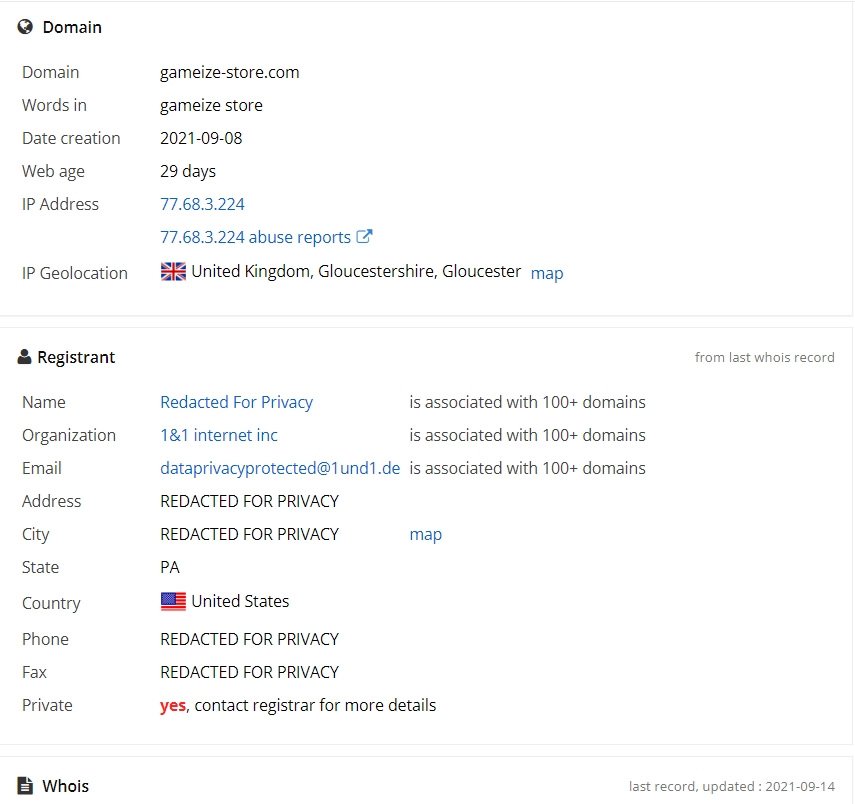Open the 1&1 internet inc organization link
This screenshot has height=804, width=855.
(x=219, y=435)
